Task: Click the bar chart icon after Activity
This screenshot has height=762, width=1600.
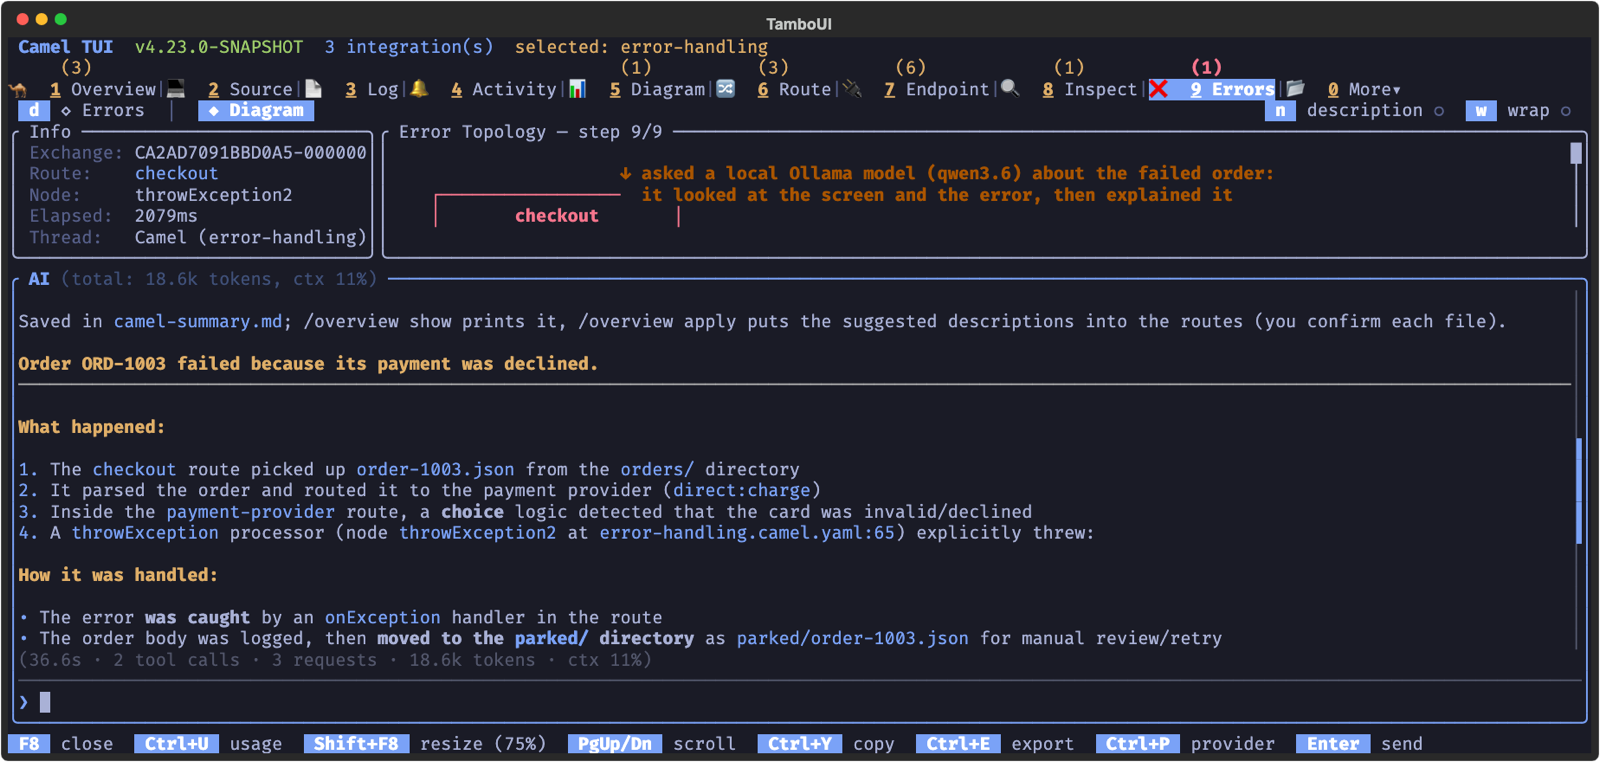Action: pos(577,88)
